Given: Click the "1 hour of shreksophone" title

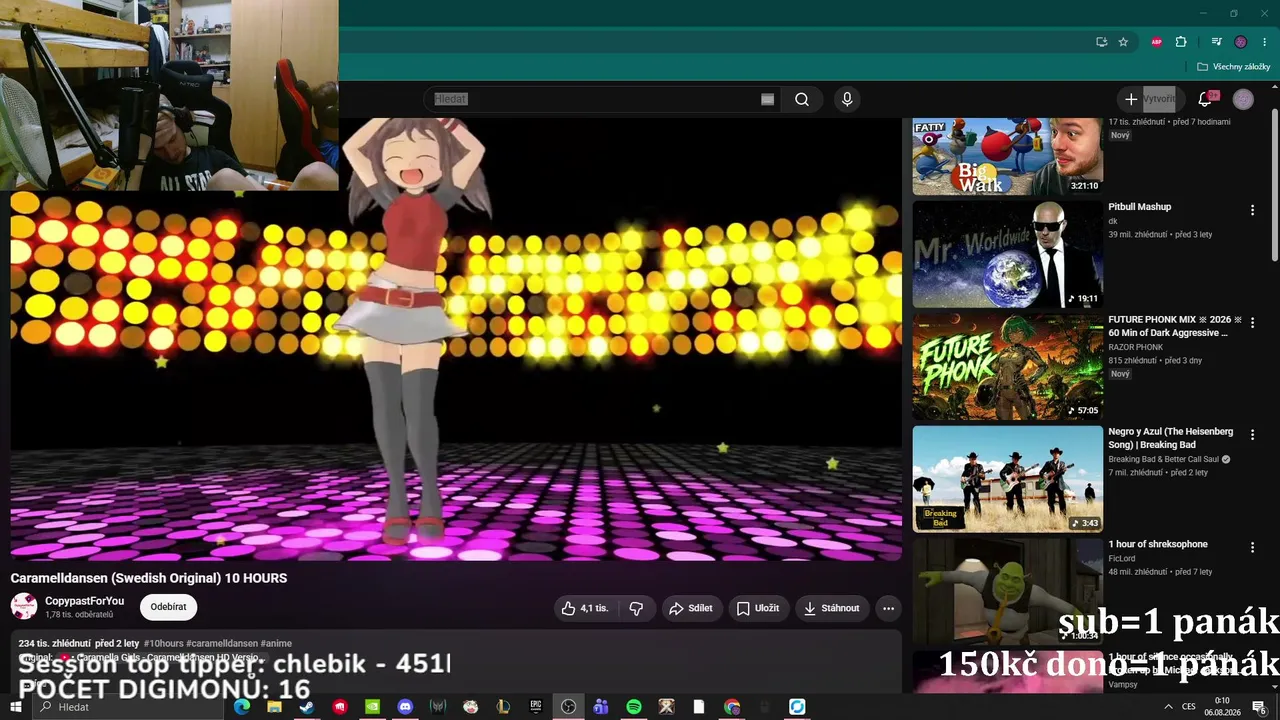Looking at the screenshot, I should click(x=1158, y=544).
